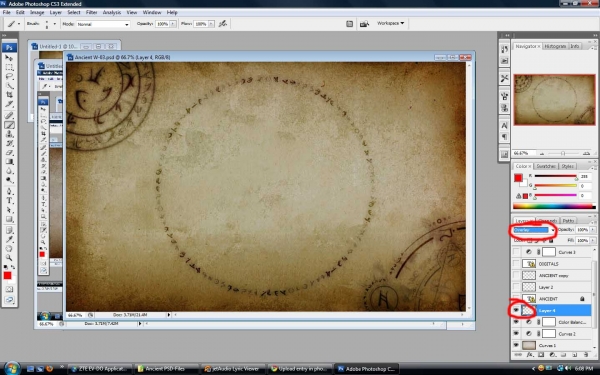Select the Rectangle shape tool

[9, 219]
